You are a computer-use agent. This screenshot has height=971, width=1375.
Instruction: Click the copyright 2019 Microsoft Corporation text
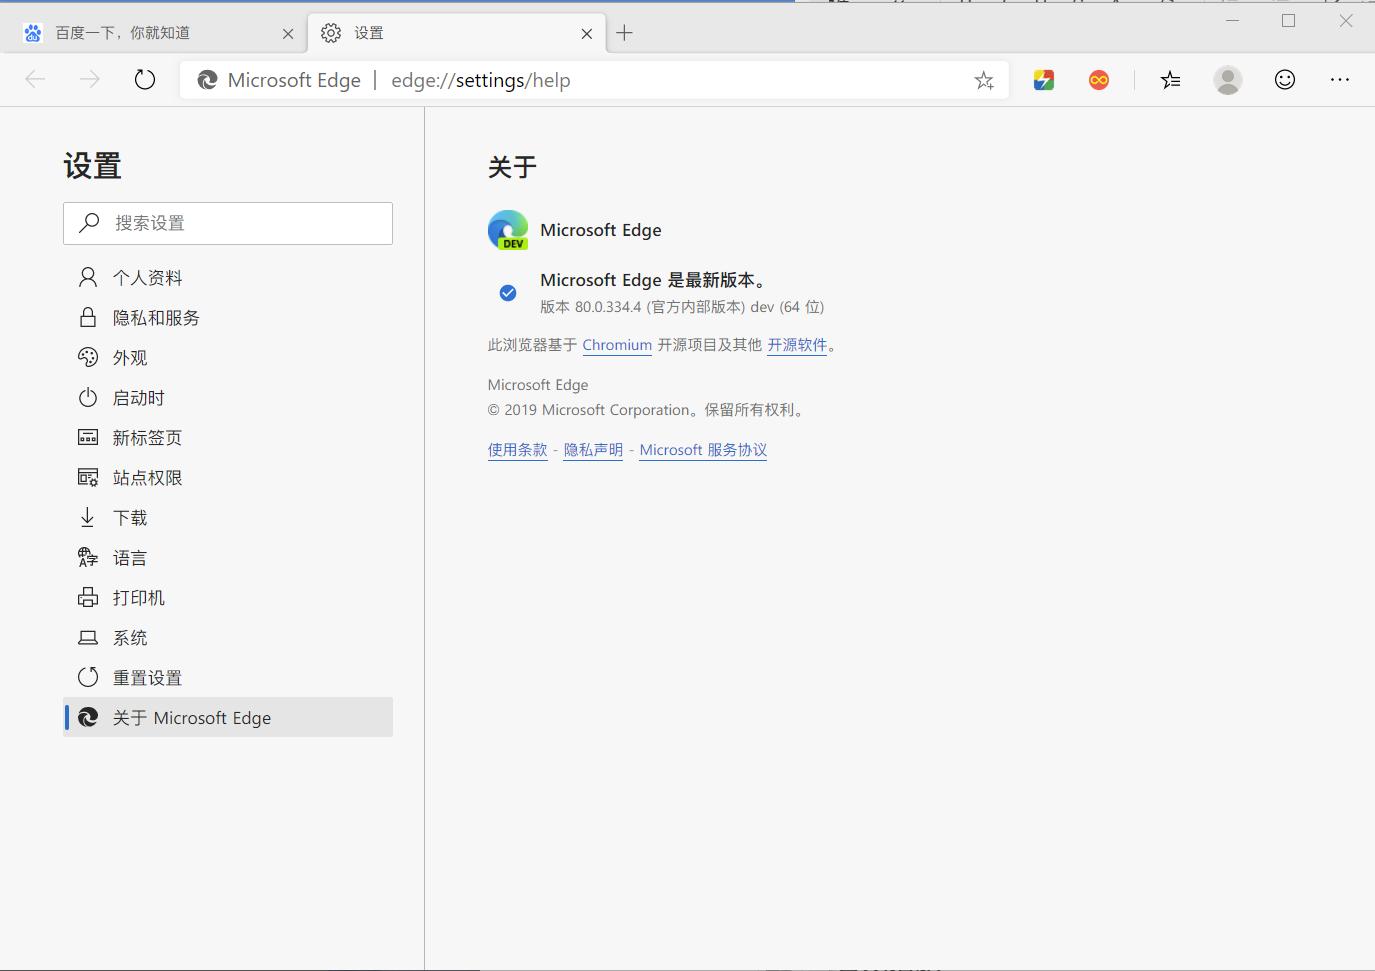pyautogui.click(x=646, y=410)
